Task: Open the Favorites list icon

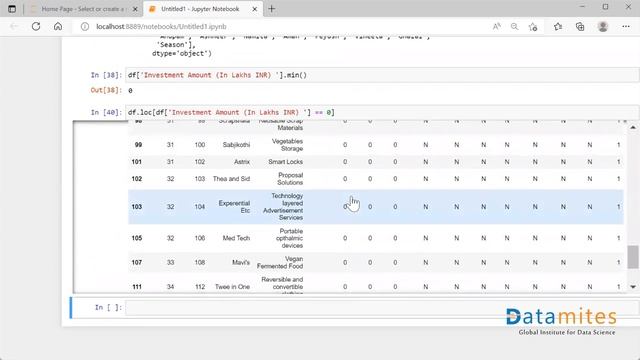Action: (x=558, y=27)
